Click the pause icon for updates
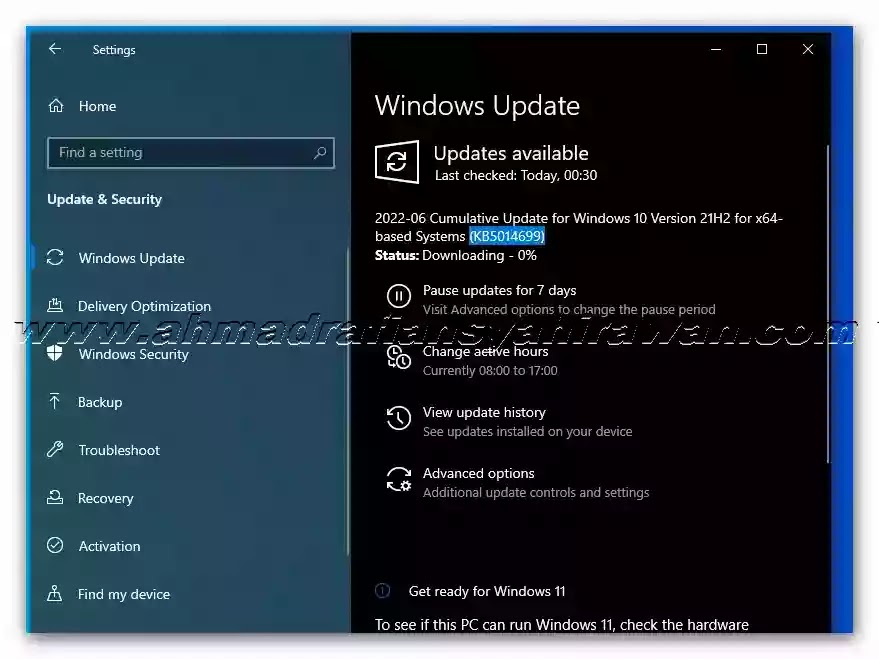 click(x=398, y=297)
